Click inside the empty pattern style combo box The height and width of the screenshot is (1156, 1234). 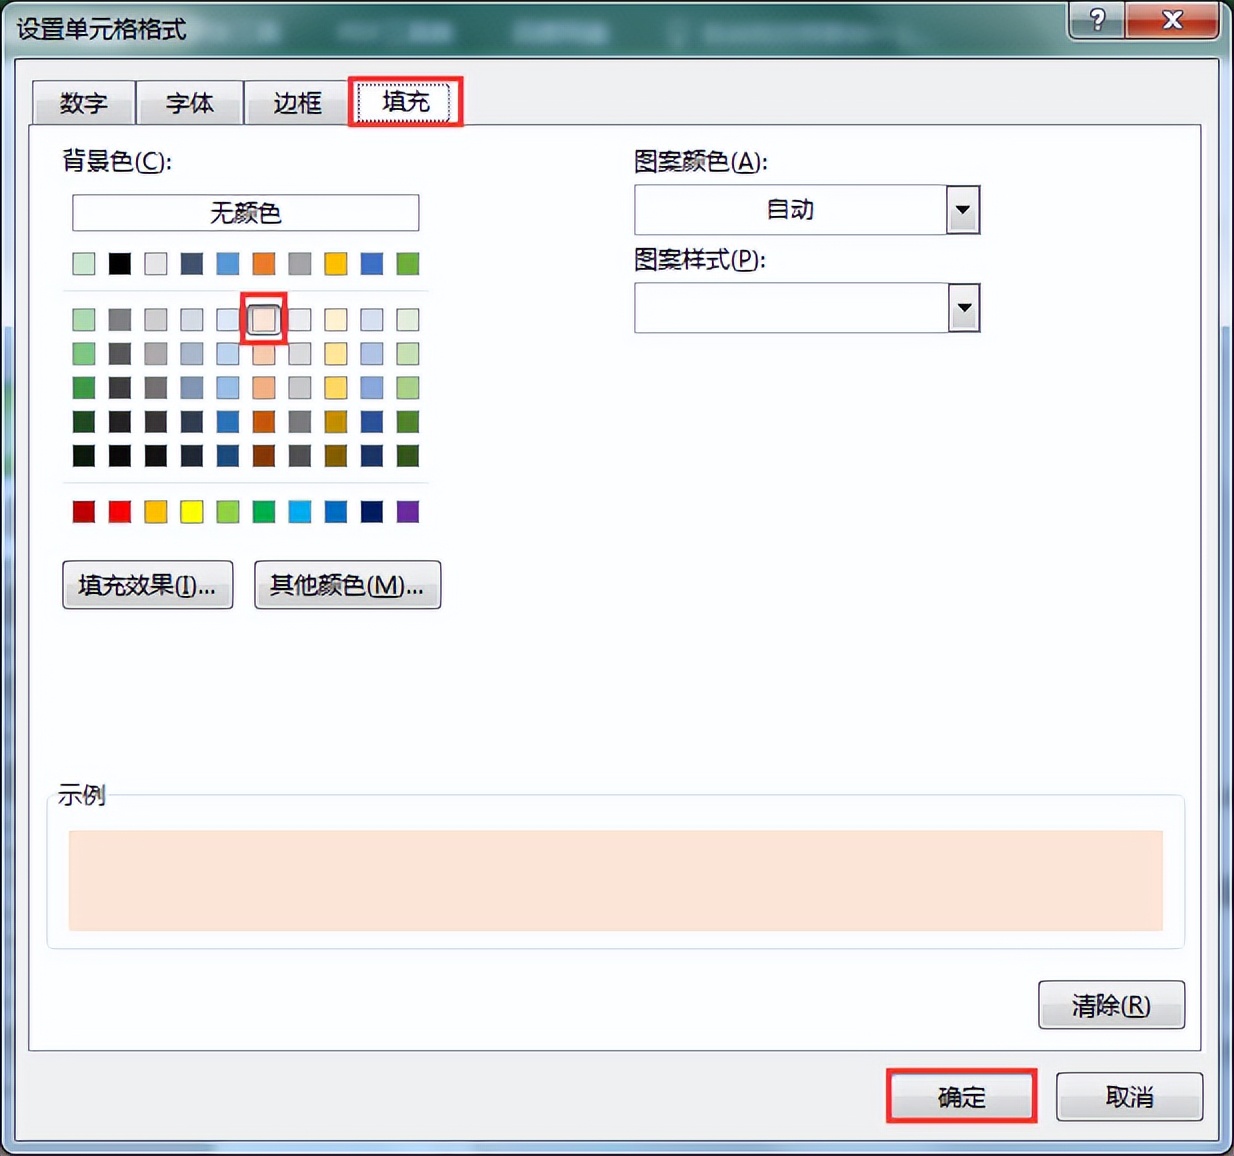(x=790, y=308)
